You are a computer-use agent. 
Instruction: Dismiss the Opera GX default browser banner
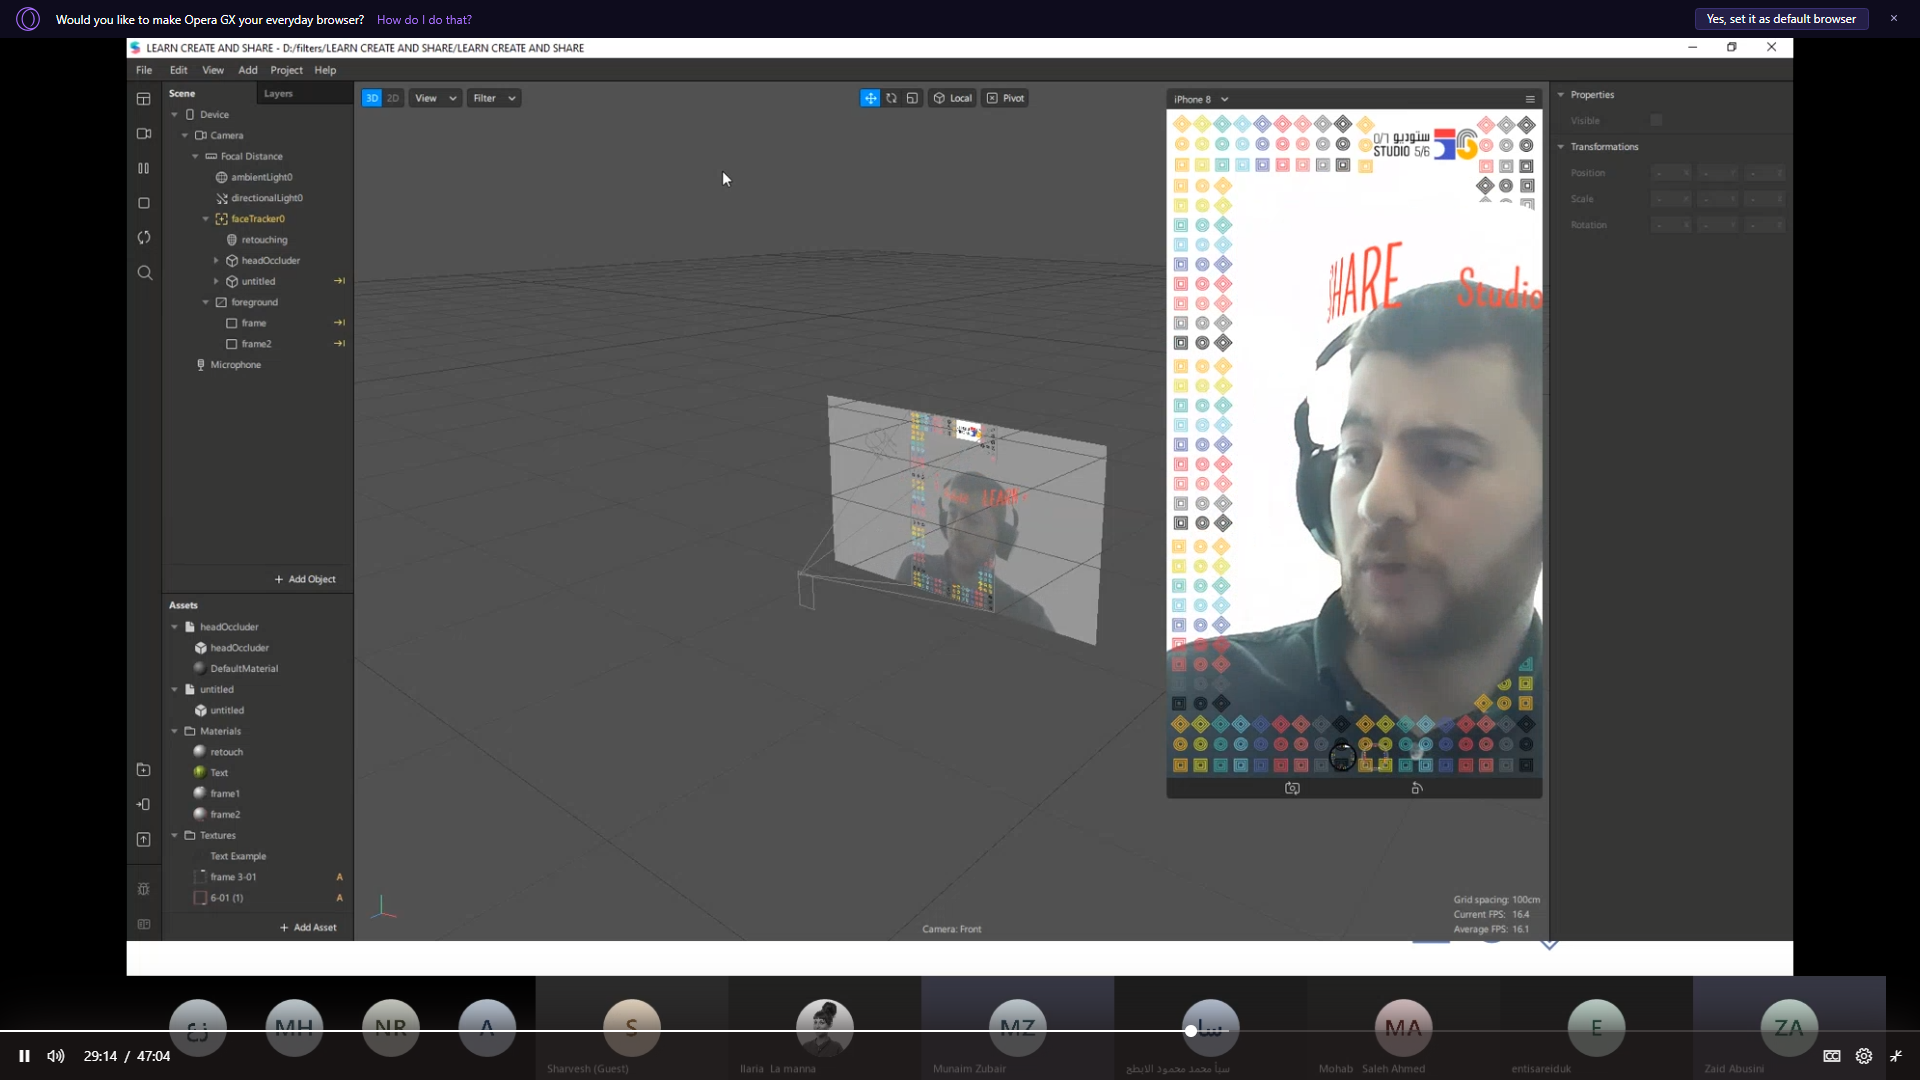pos(1893,19)
